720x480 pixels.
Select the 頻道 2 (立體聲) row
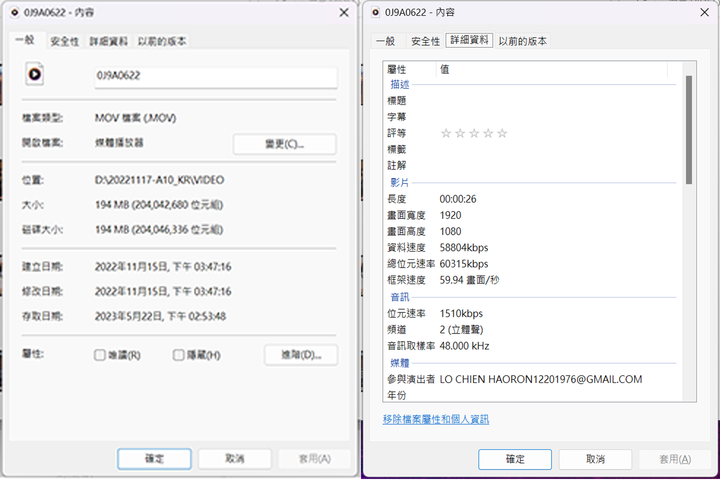point(532,329)
